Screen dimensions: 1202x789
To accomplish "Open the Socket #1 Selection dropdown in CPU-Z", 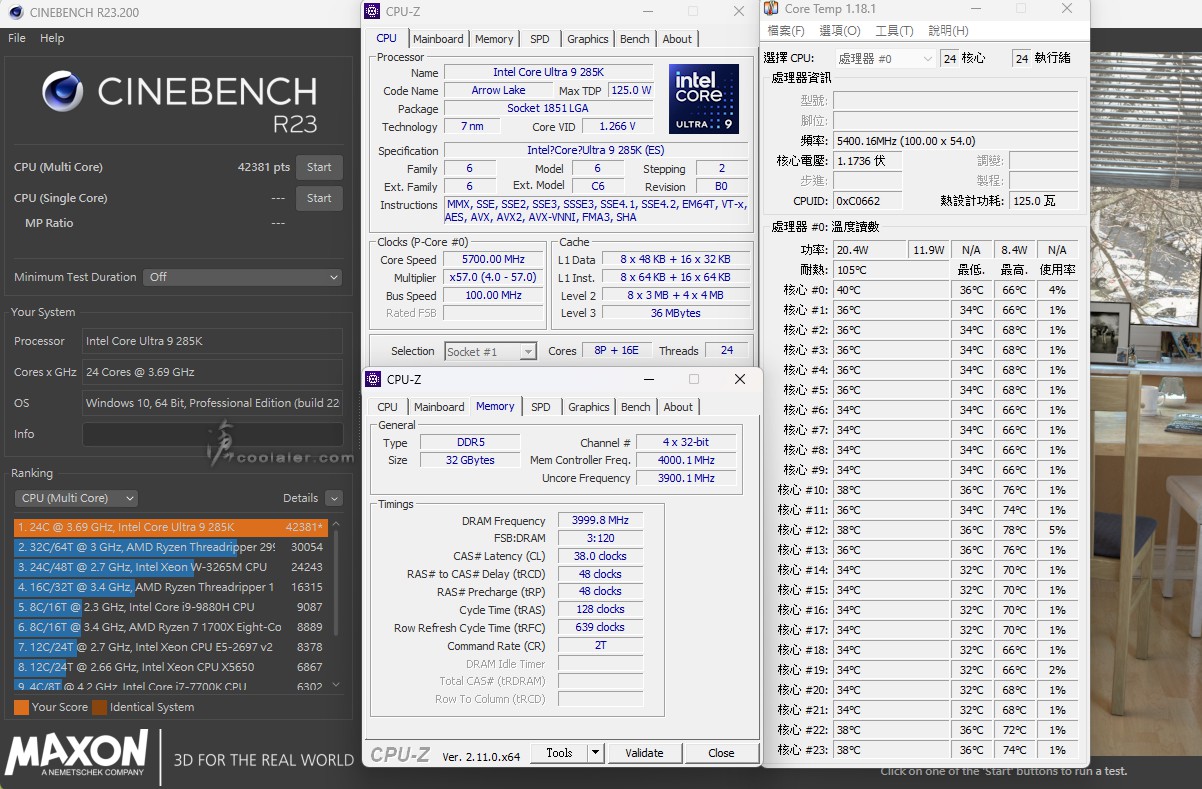I will point(490,351).
